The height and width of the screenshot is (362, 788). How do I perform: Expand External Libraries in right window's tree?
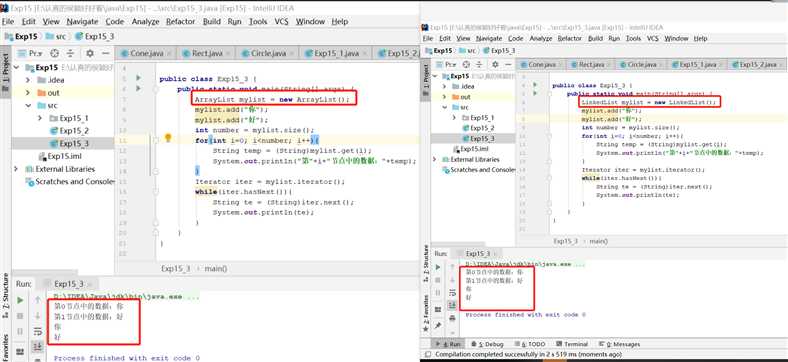click(435, 159)
